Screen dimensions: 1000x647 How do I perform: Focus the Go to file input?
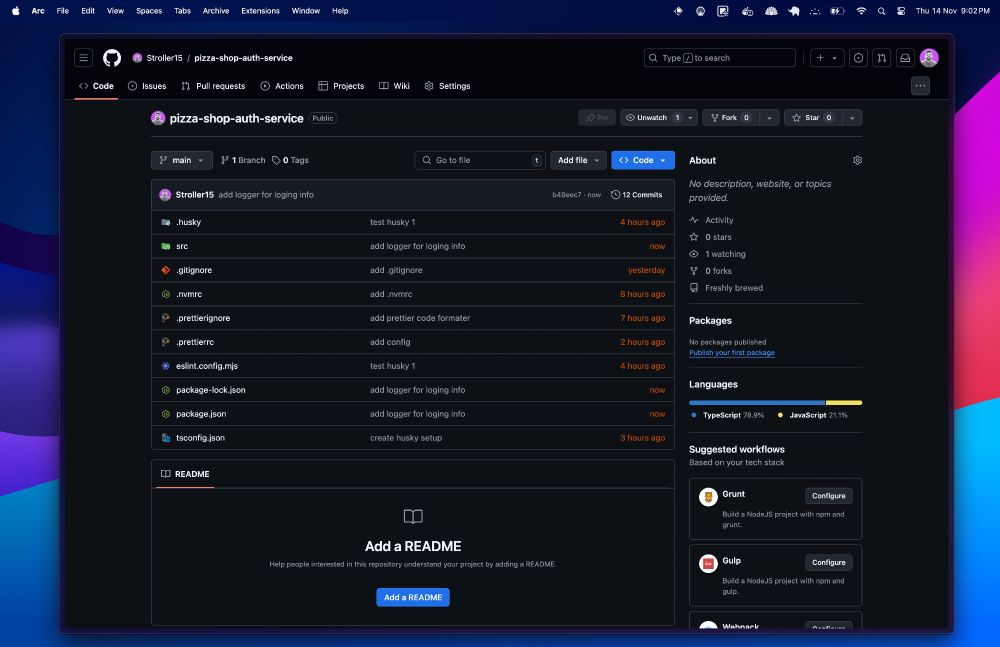point(480,160)
